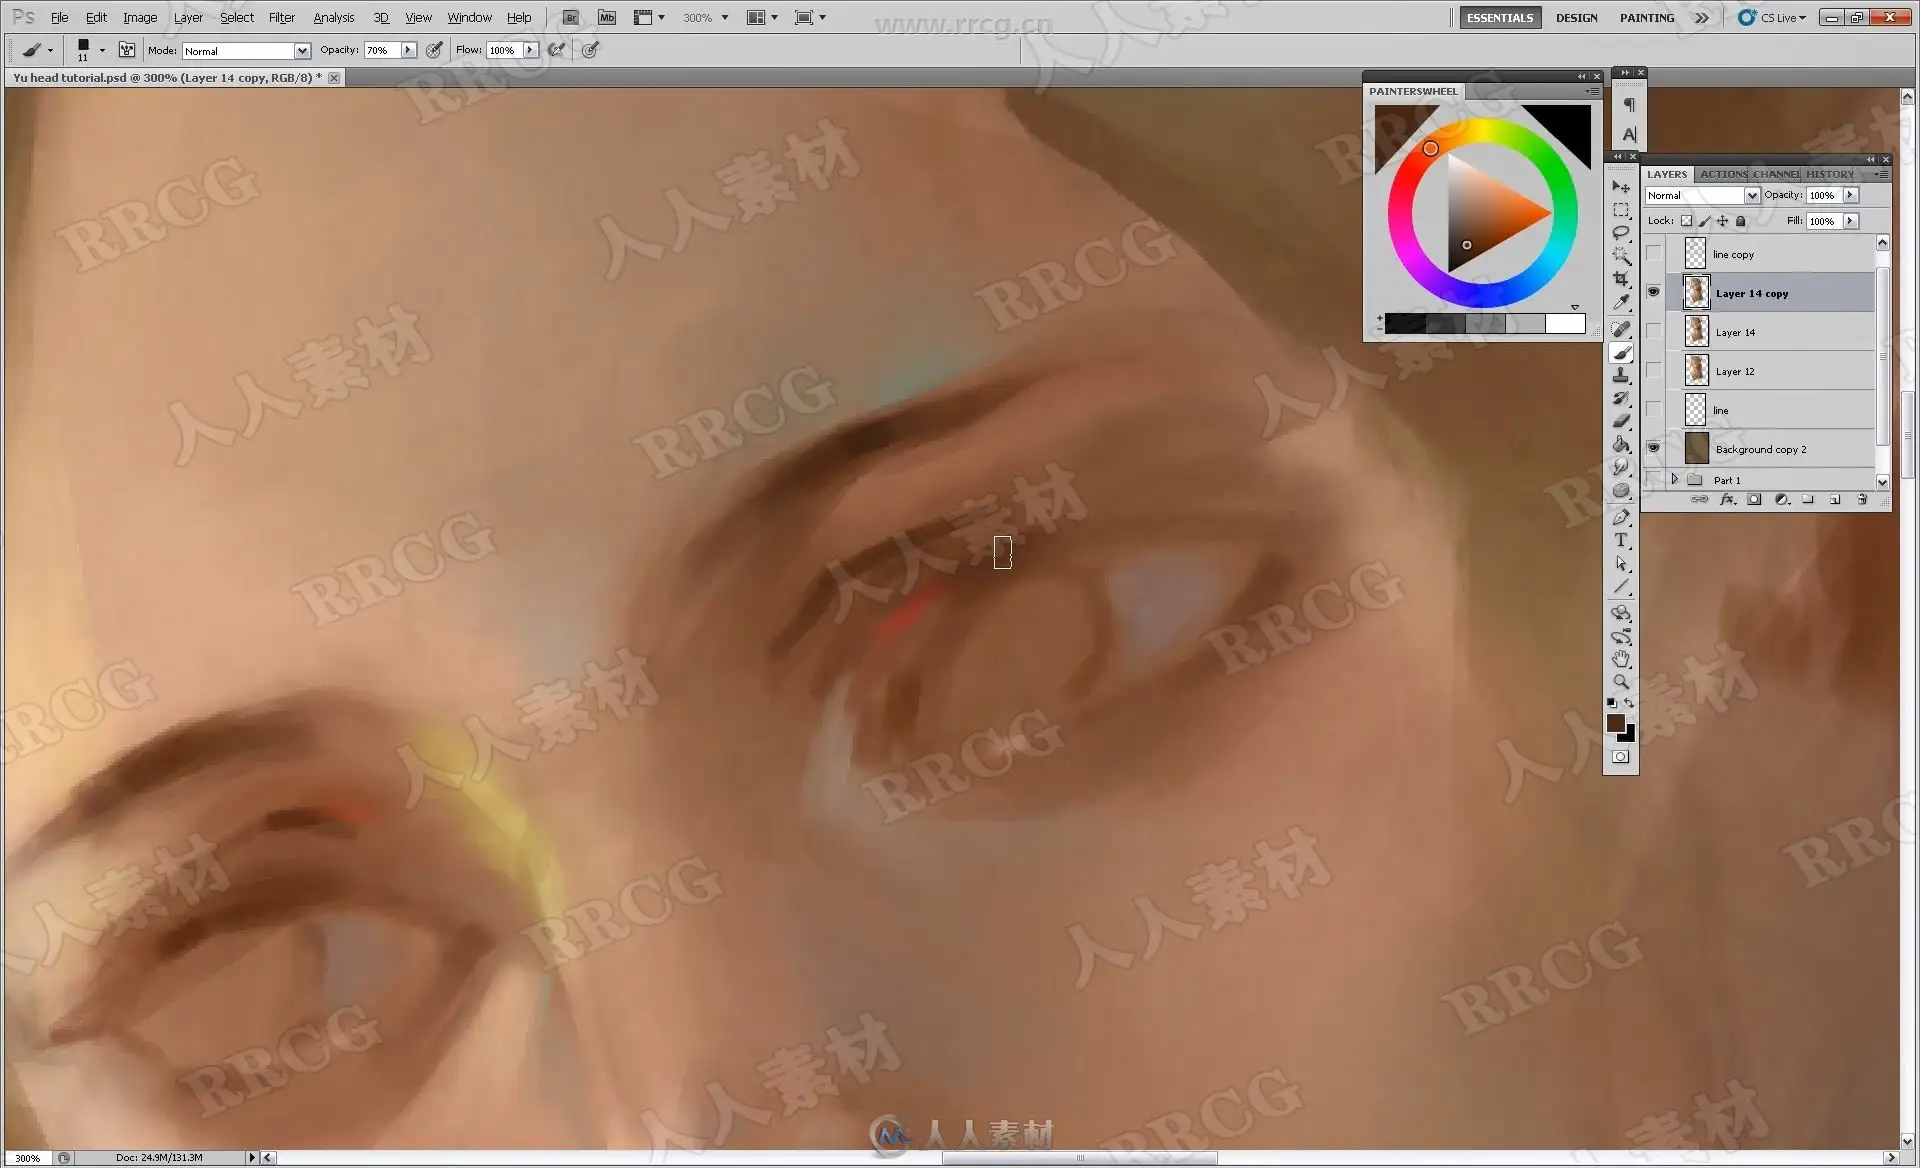
Task: Select the Path Selection tool
Action: (x=1621, y=563)
